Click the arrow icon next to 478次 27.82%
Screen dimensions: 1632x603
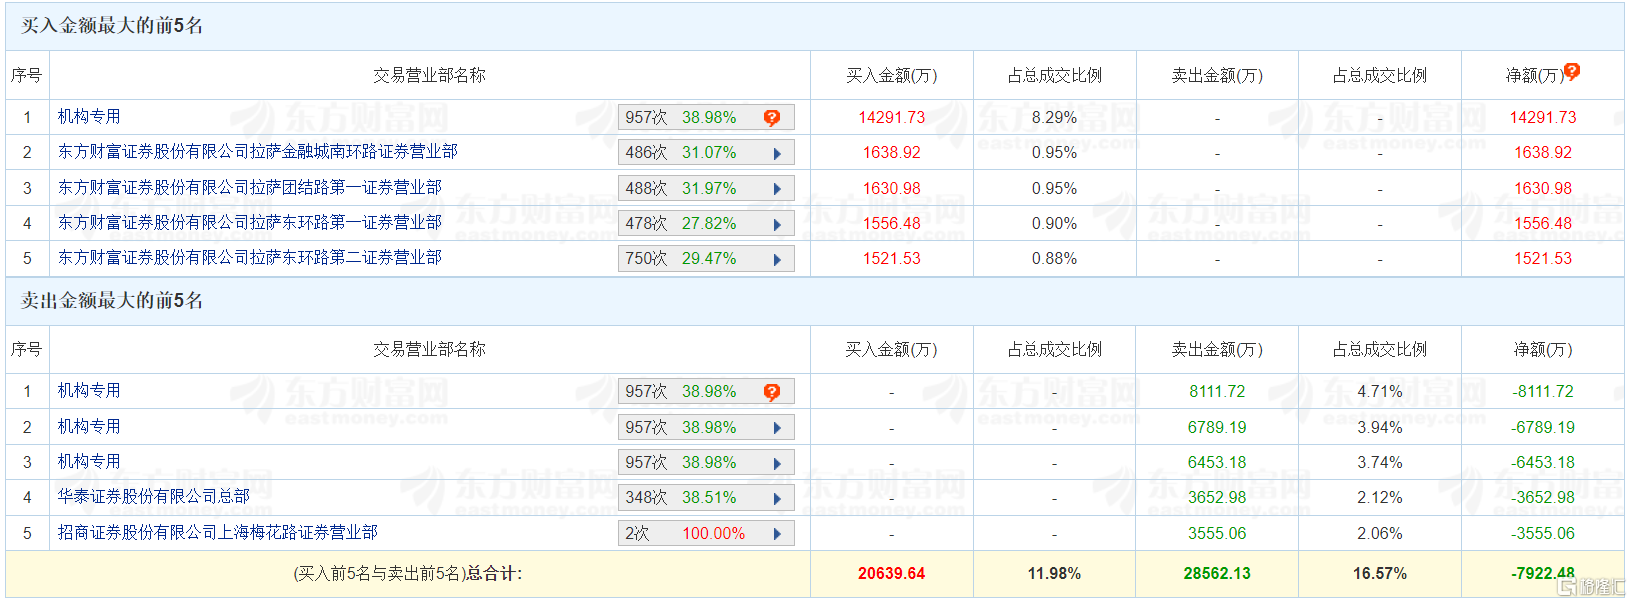pos(777,225)
